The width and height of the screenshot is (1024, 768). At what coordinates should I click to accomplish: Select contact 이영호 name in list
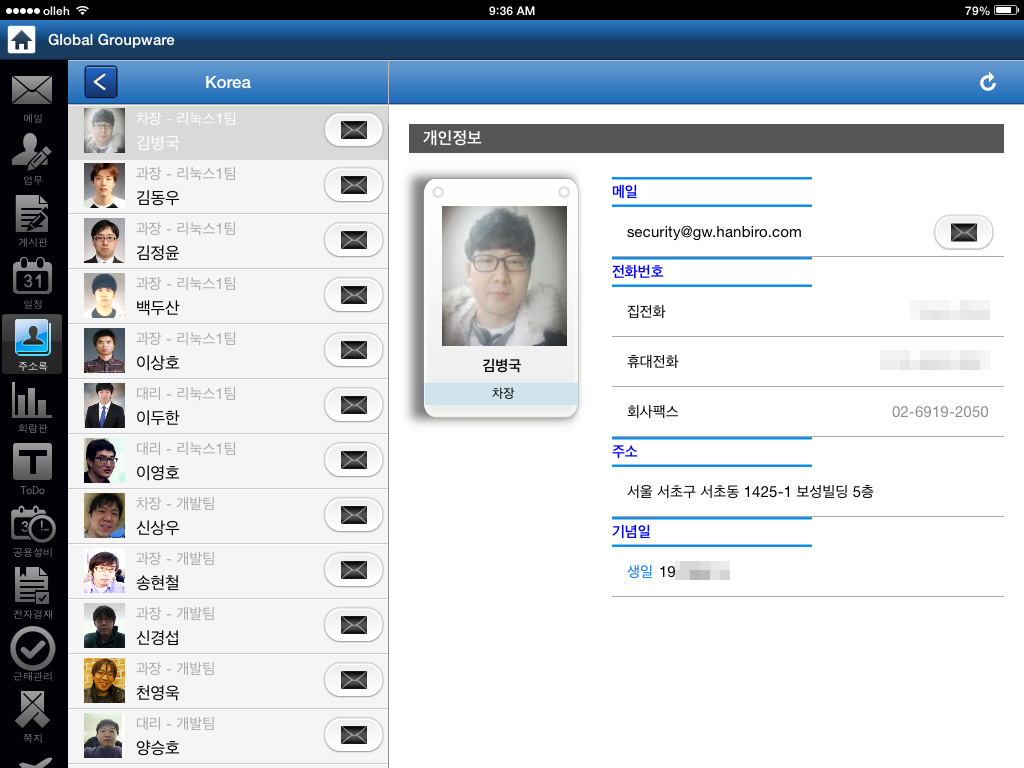click(x=157, y=472)
